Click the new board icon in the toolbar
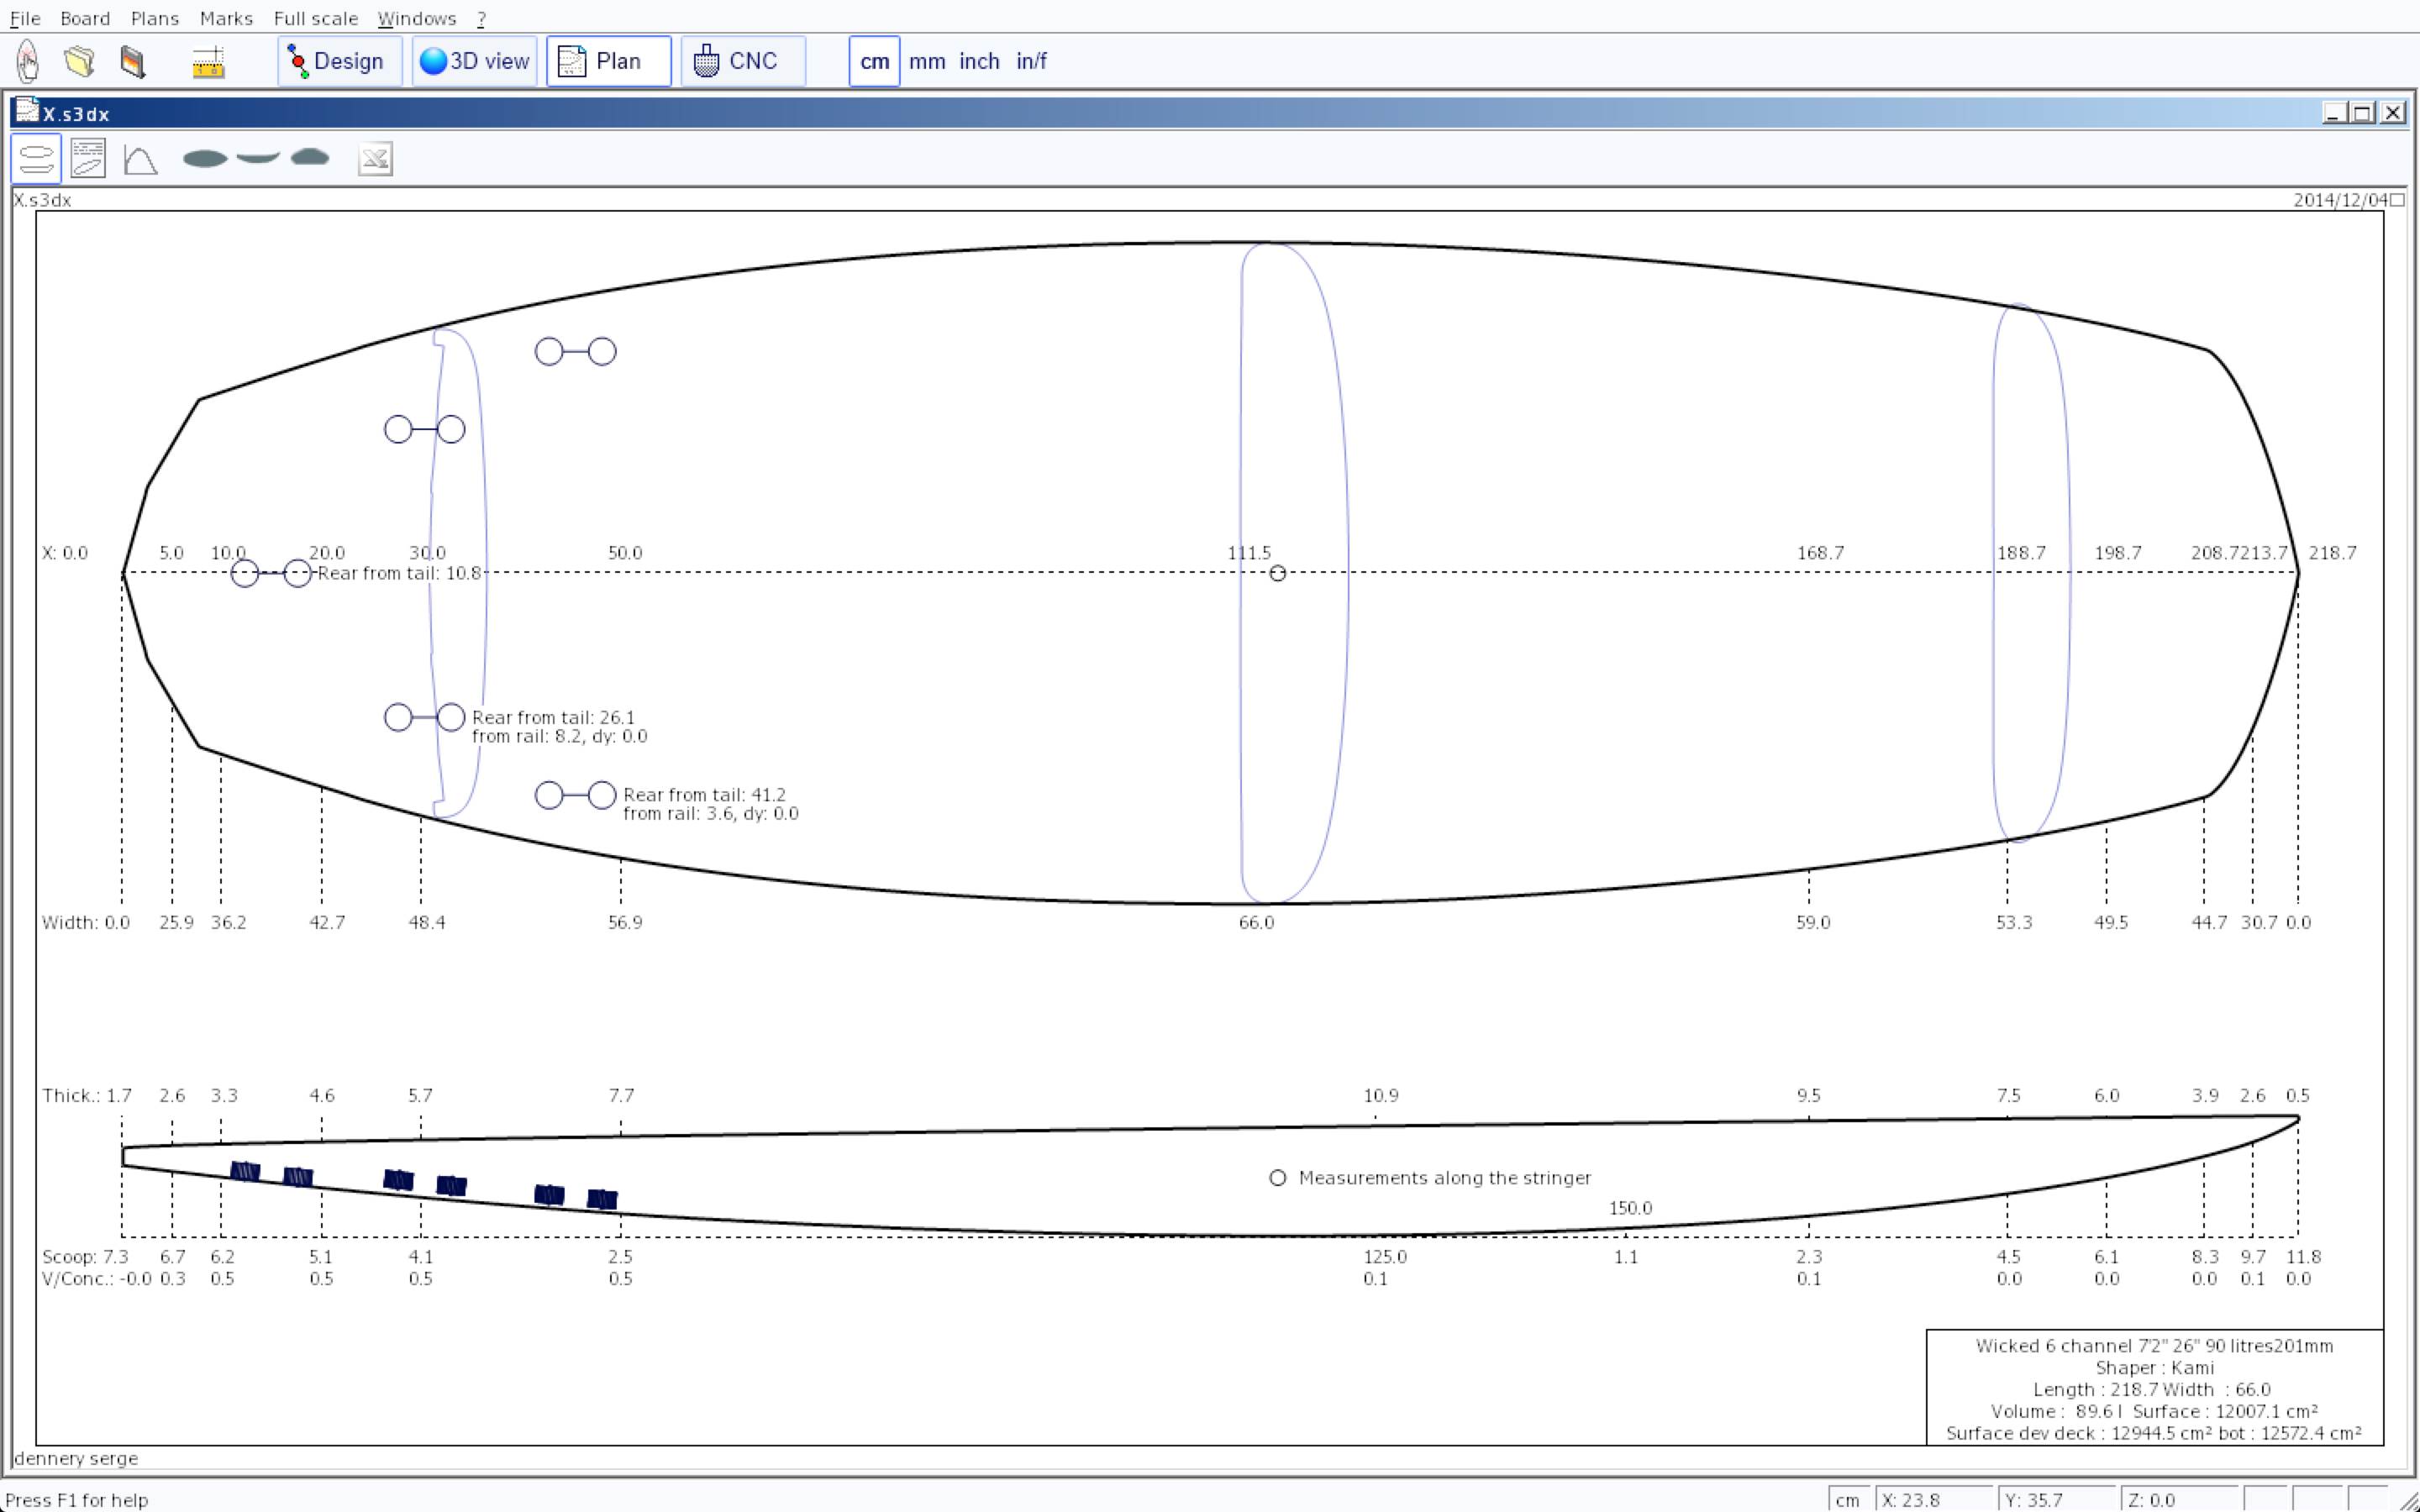The image size is (2420, 1512). pos(28,61)
